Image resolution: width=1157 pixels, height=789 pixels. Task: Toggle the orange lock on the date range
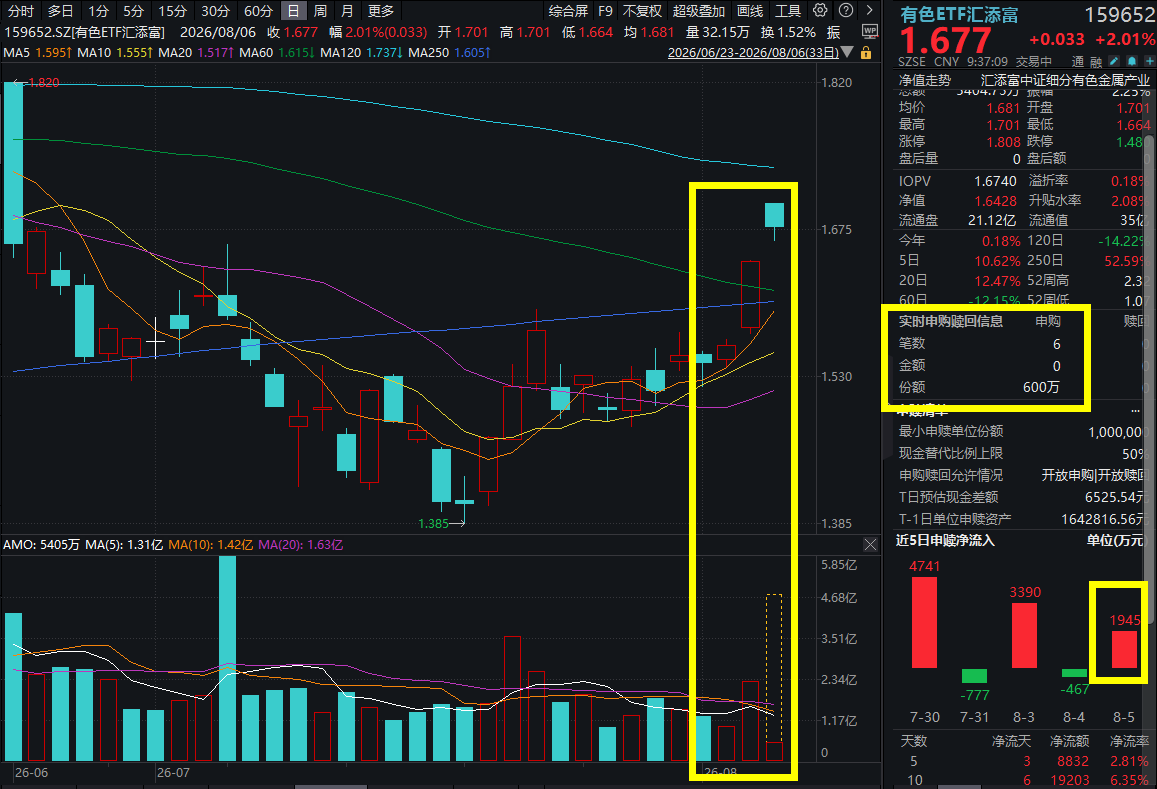click(x=866, y=53)
